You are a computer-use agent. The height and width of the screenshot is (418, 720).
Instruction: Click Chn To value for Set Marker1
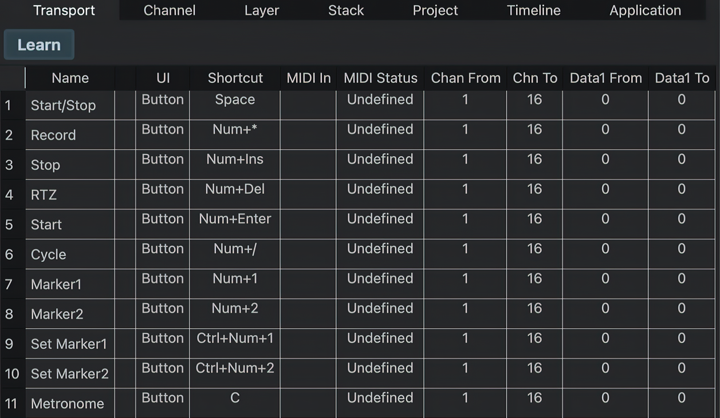click(535, 339)
